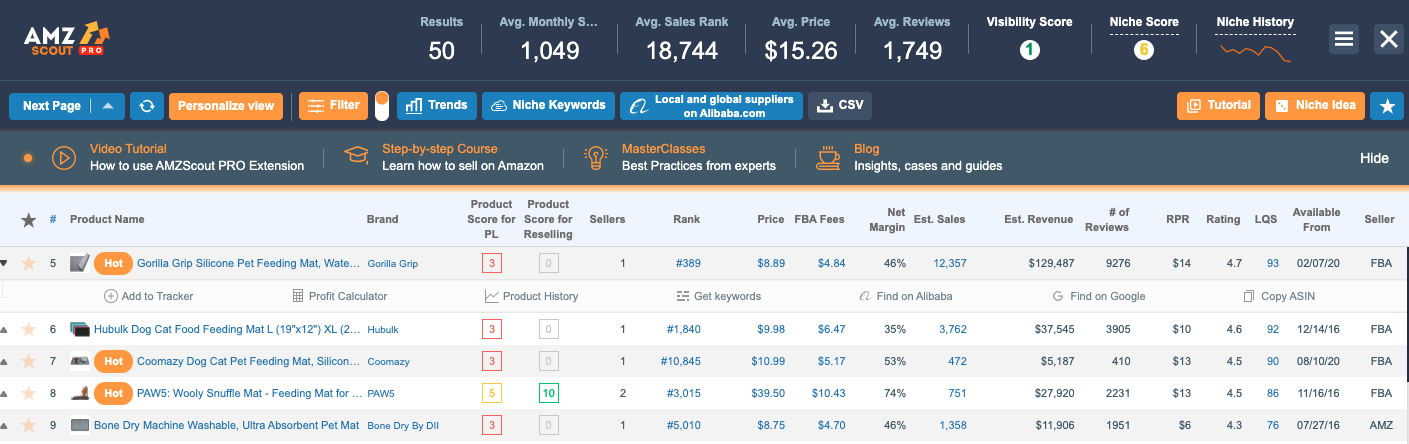
Task: Expand the Coomazy row details
Action: (4, 361)
